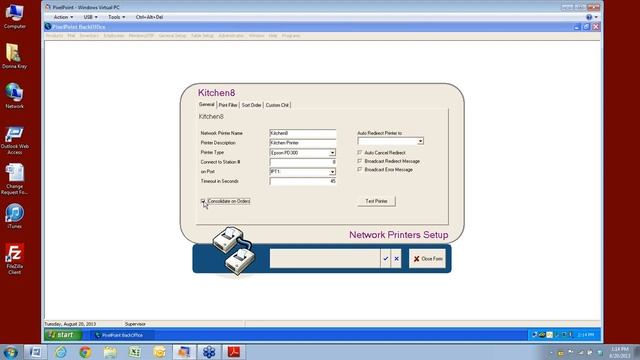
Task: Expand the Auto Redirect Printer to dropdown
Action: pos(420,141)
